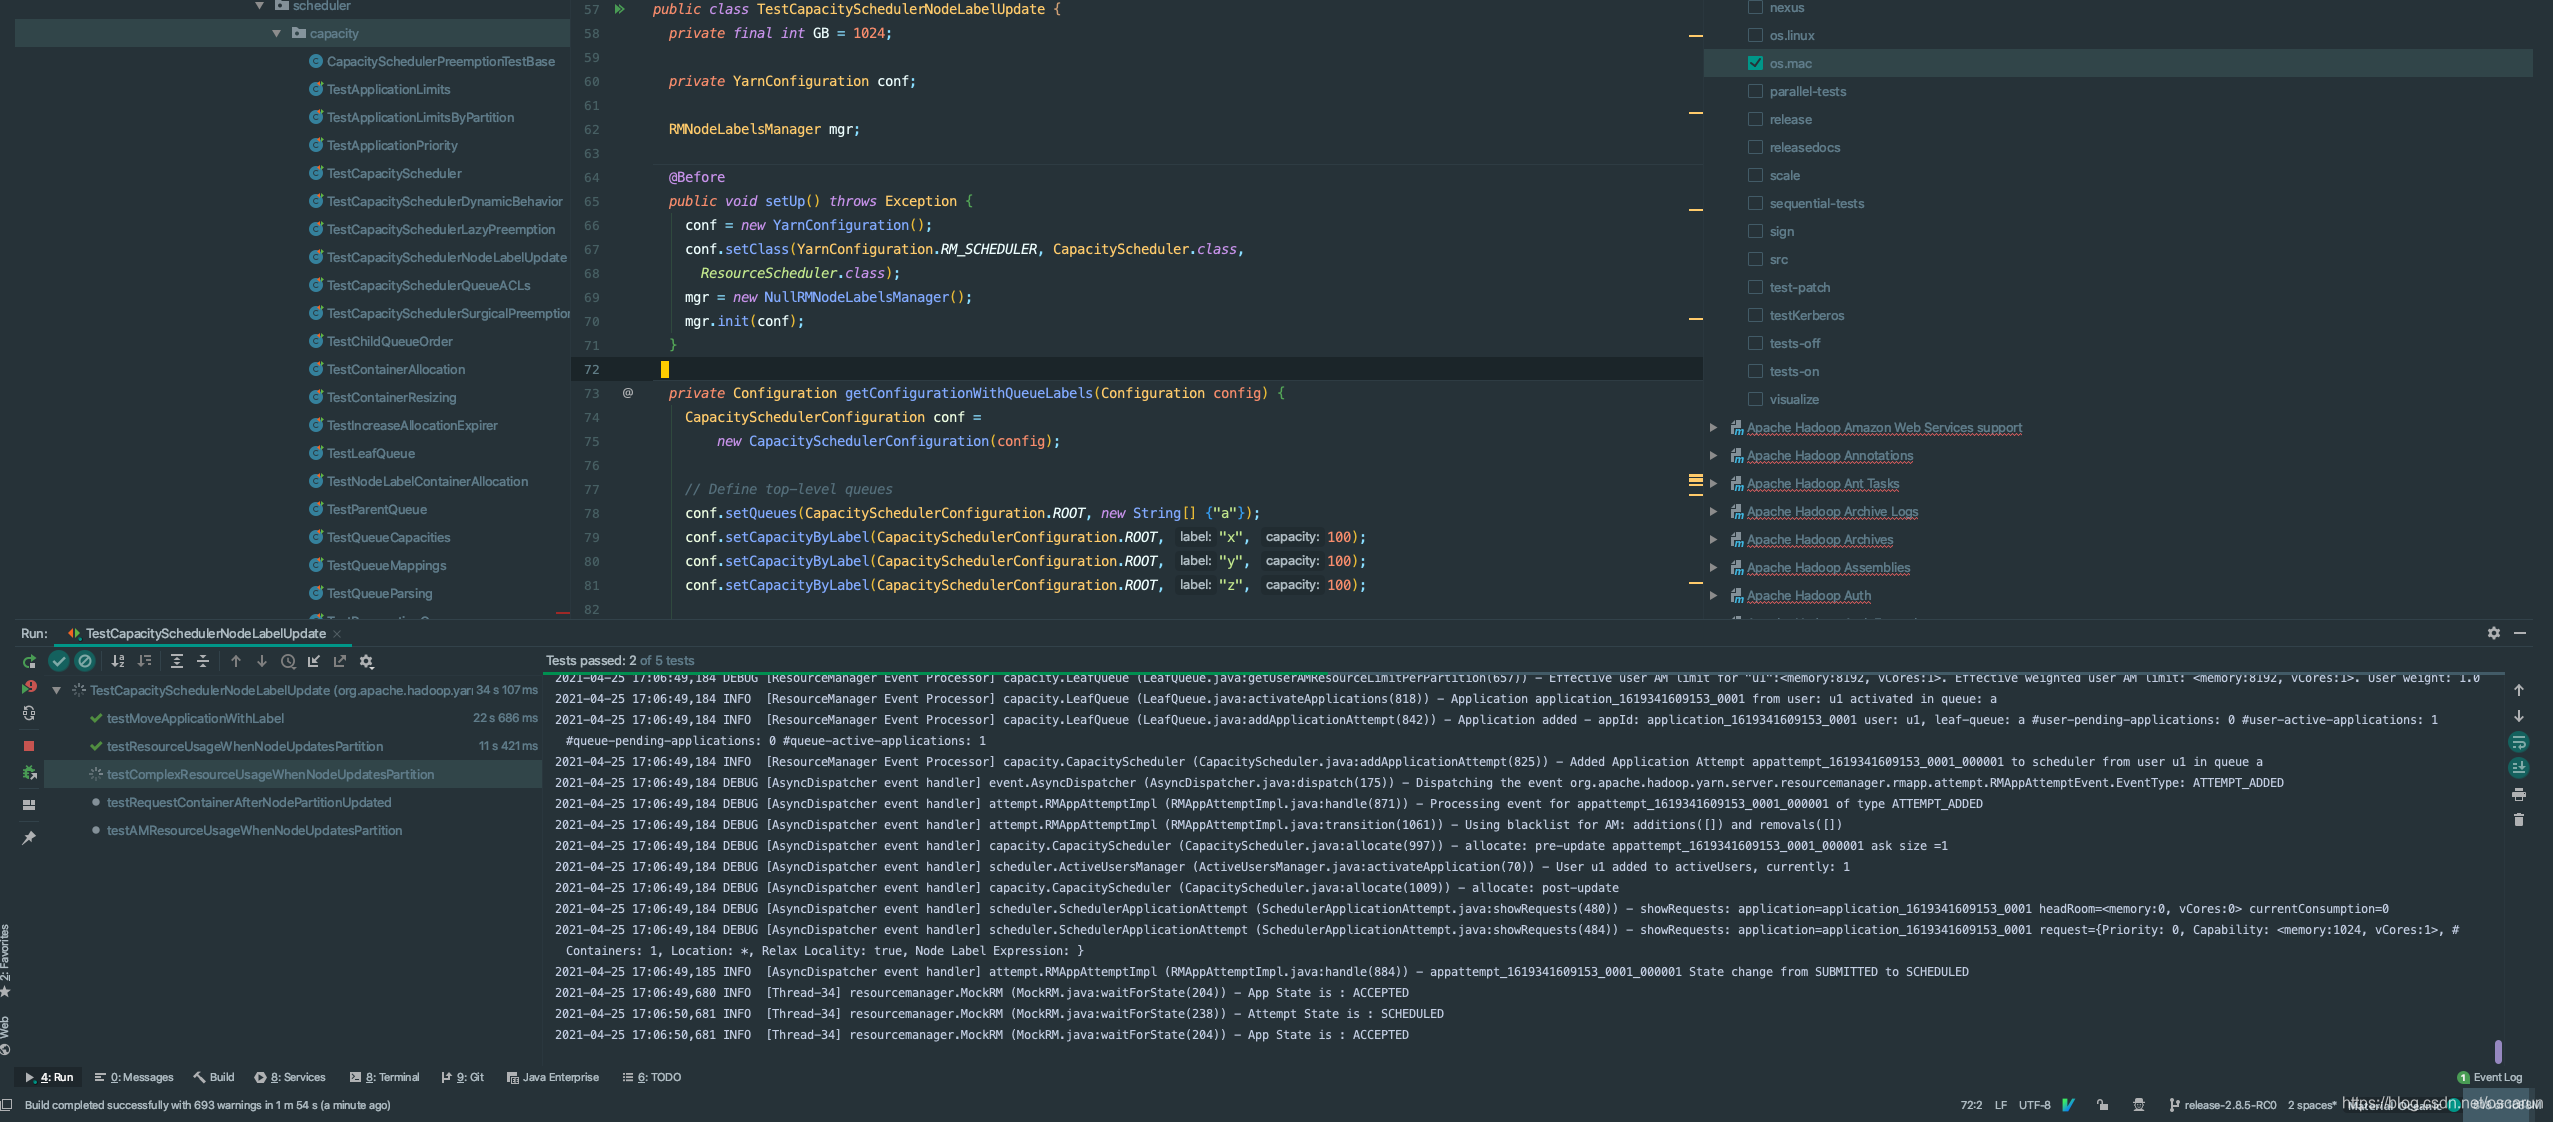Collapse all test tree nodes
This screenshot has height=1122, width=2553.
pos(203,661)
